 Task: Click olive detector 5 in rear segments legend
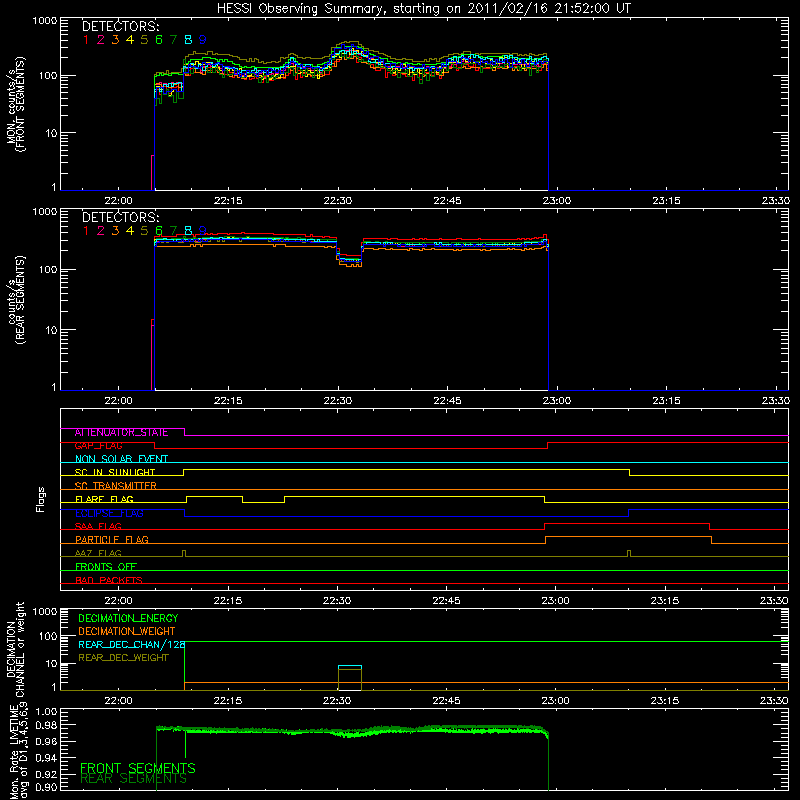tap(144, 231)
